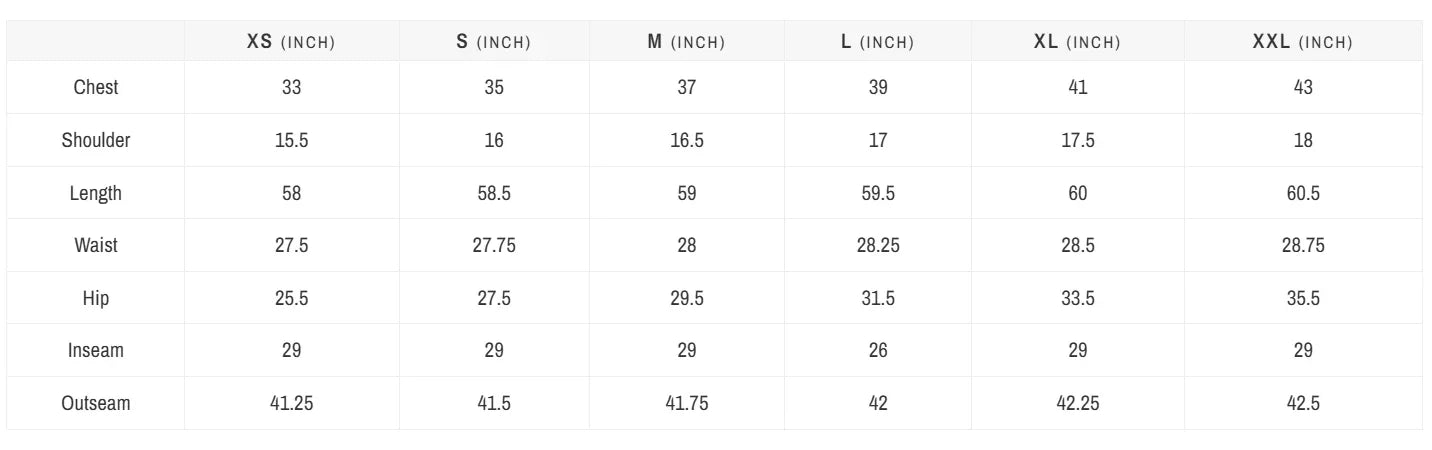Select the S (INCH) column header
The height and width of the screenshot is (450, 1432).
pos(494,42)
